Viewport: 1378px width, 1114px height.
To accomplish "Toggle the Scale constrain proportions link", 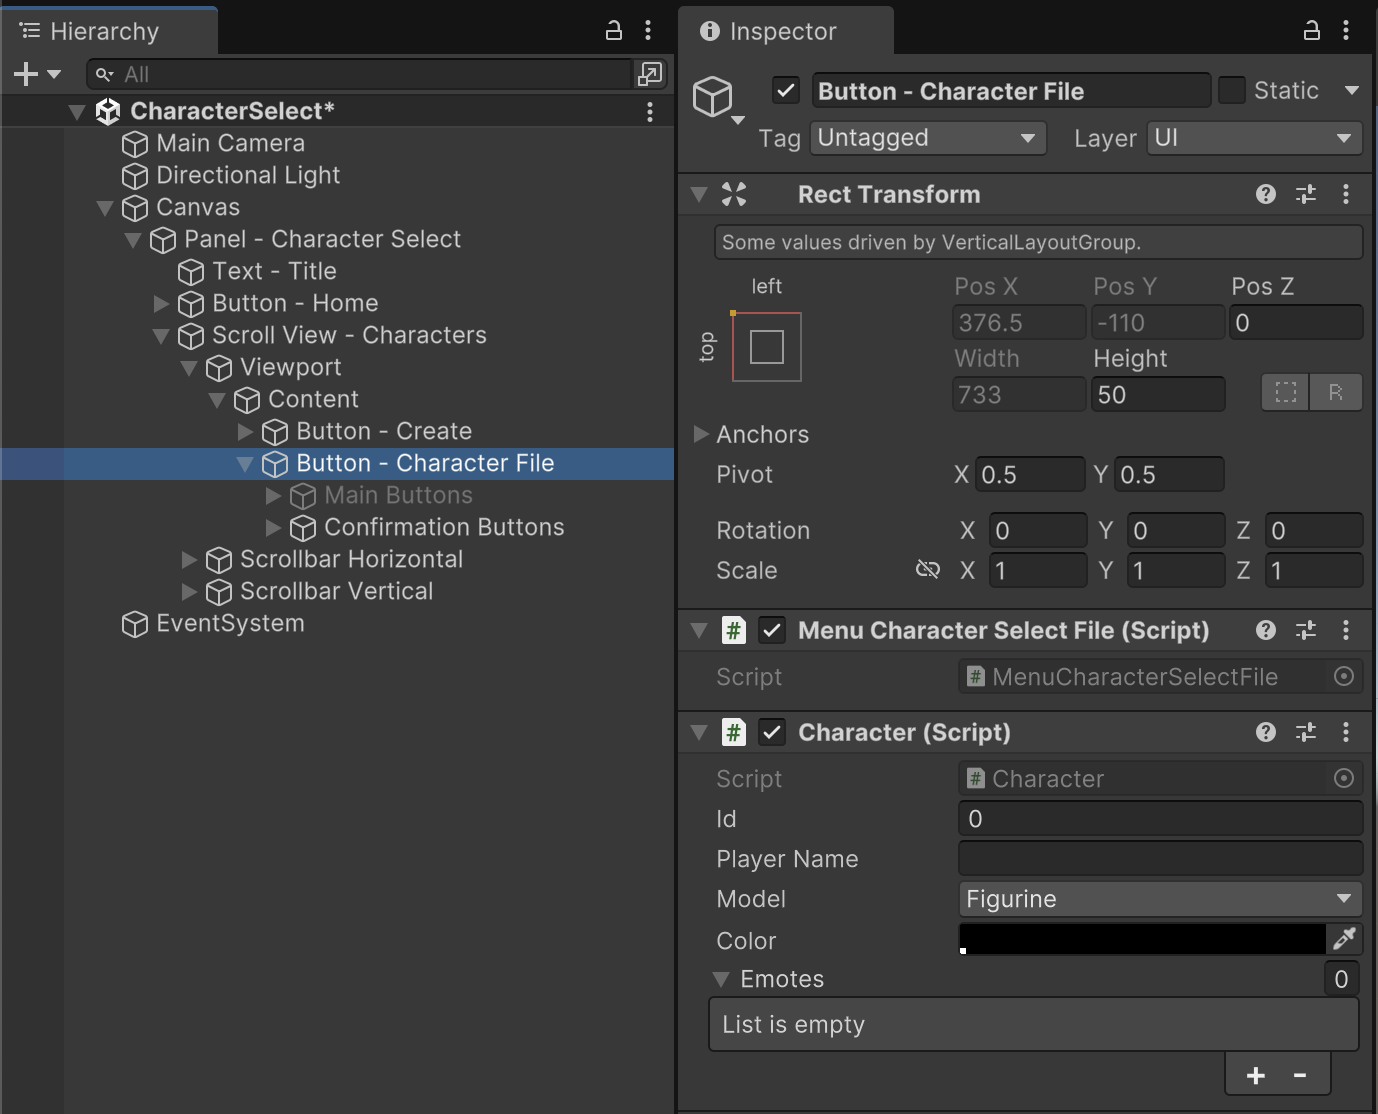I will [x=927, y=570].
